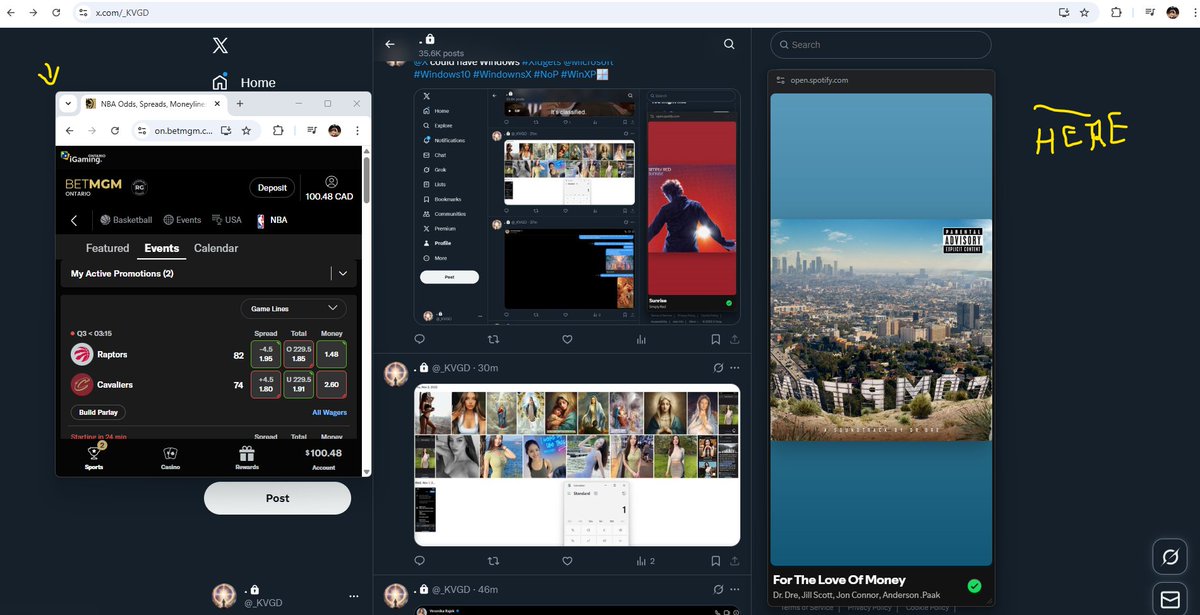View analytics of the top post
The width and height of the screenshot is (1200, 615).
tap(641, 339)
